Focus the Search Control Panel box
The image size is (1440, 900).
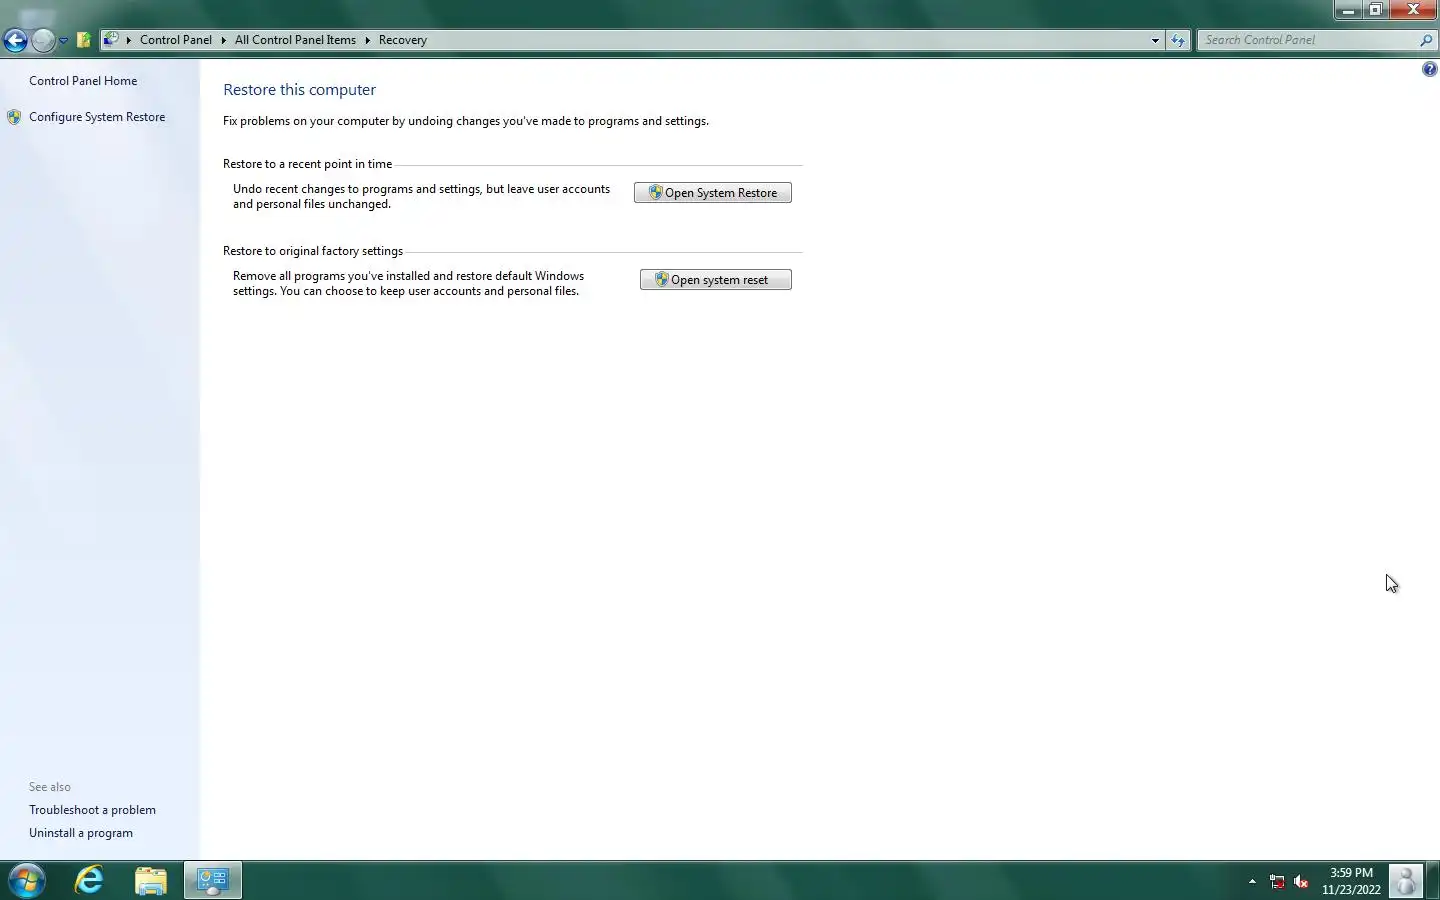pos(1308,40)
